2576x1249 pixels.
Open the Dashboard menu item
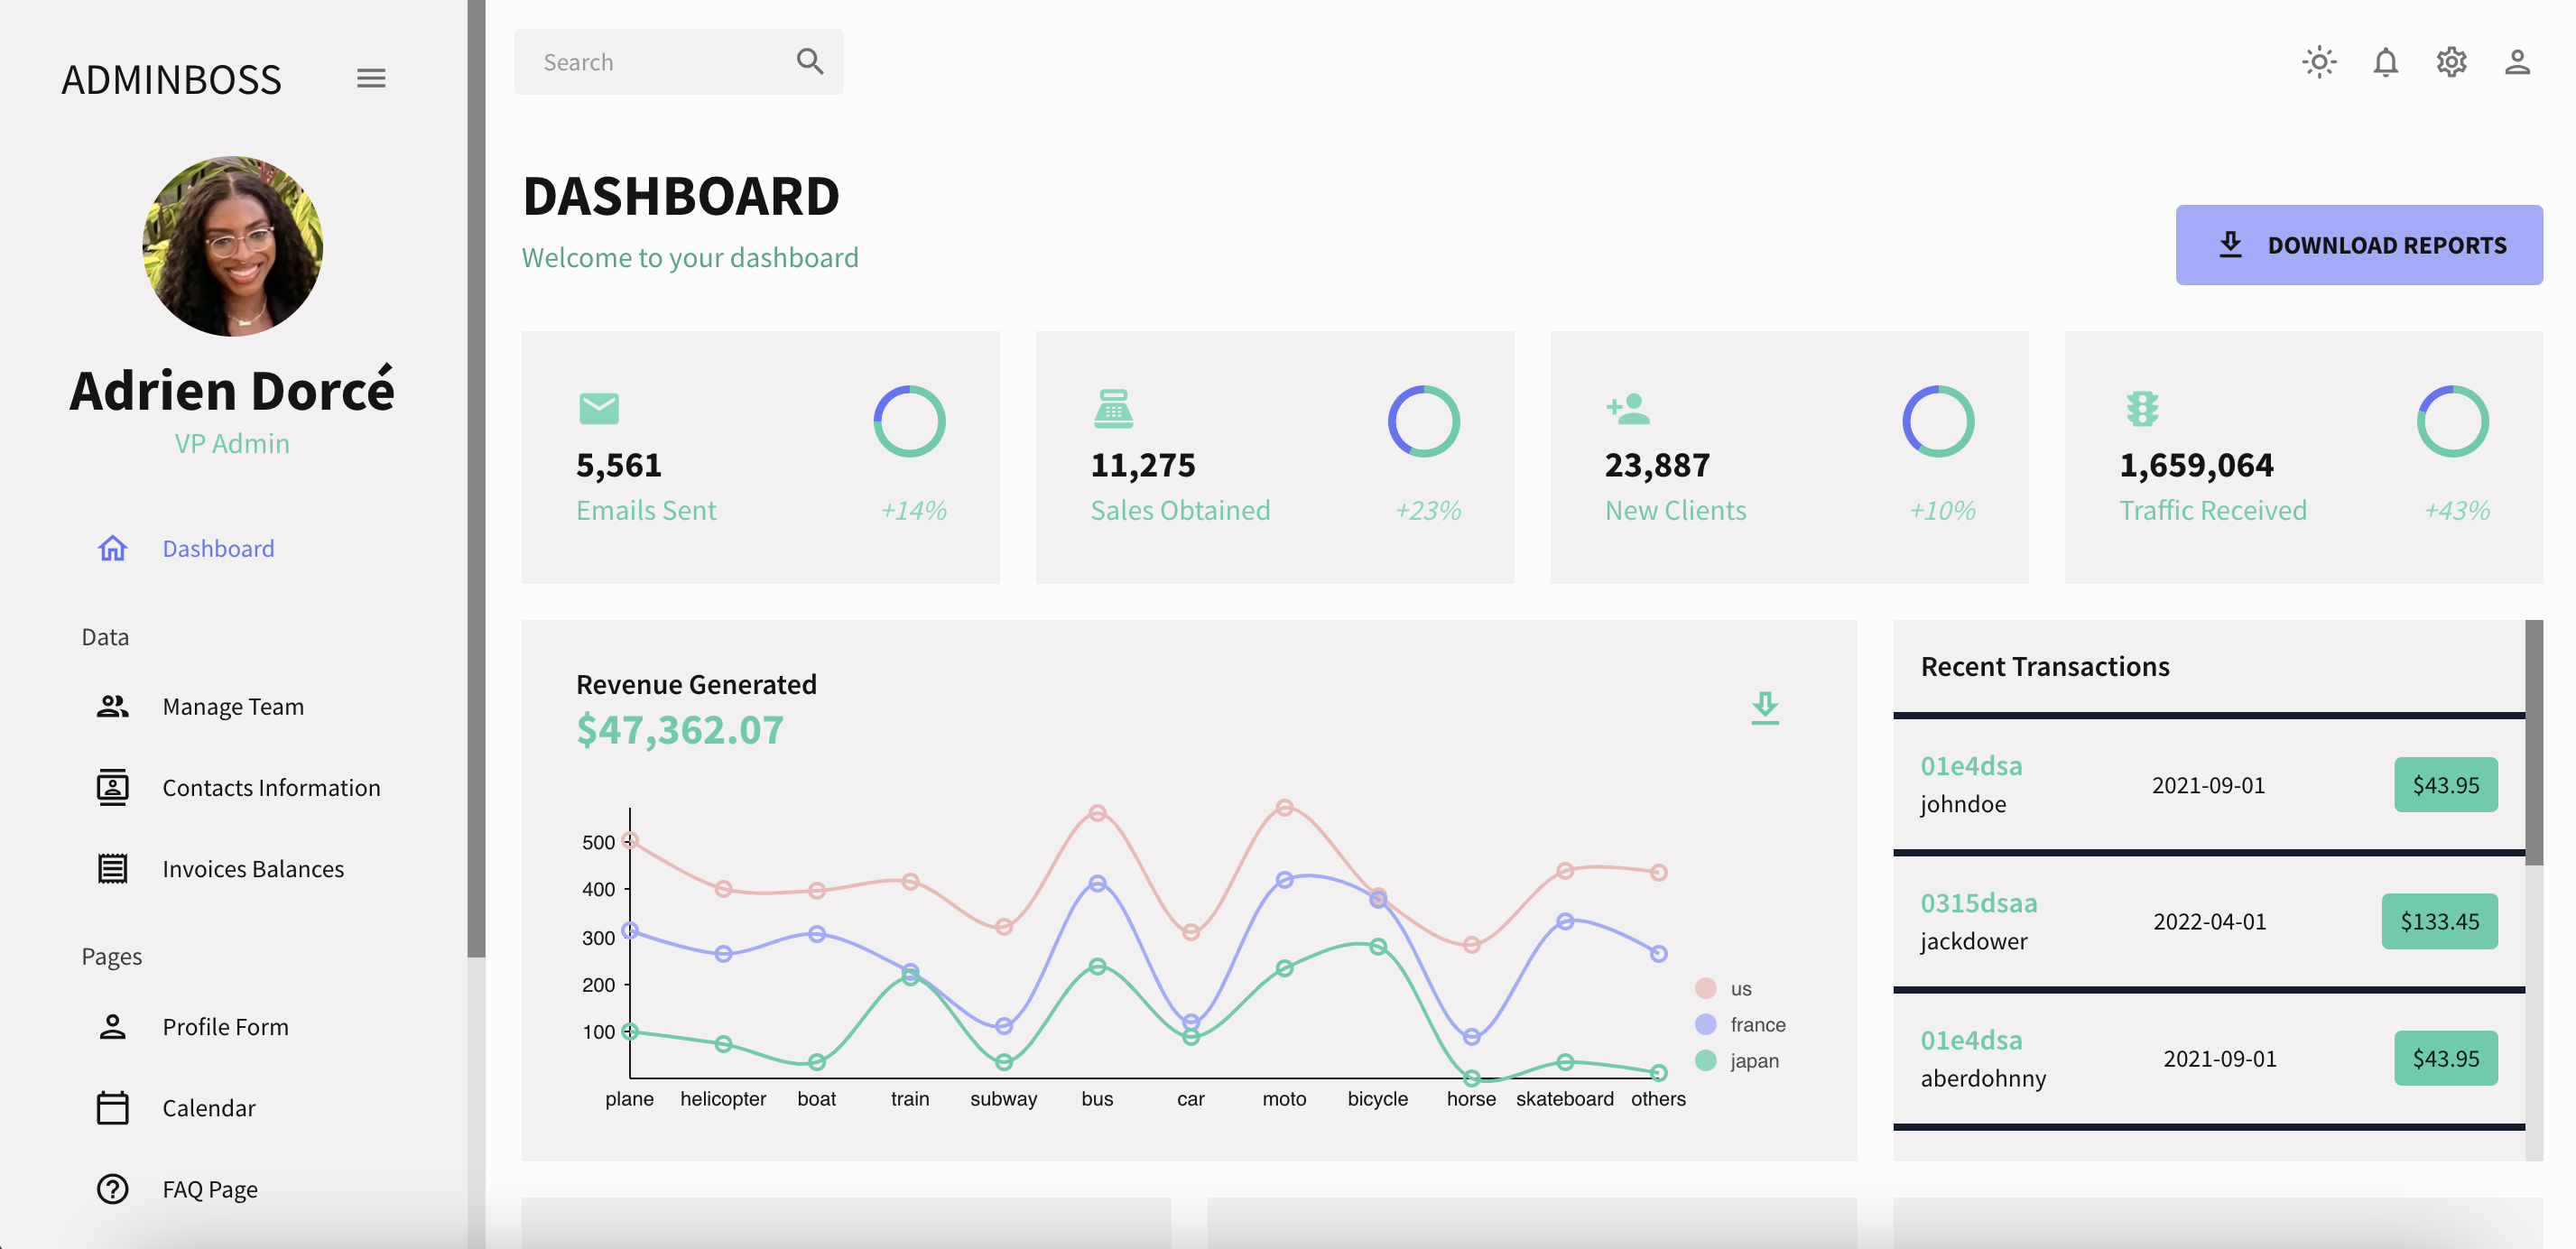click(x=218, y=548)
